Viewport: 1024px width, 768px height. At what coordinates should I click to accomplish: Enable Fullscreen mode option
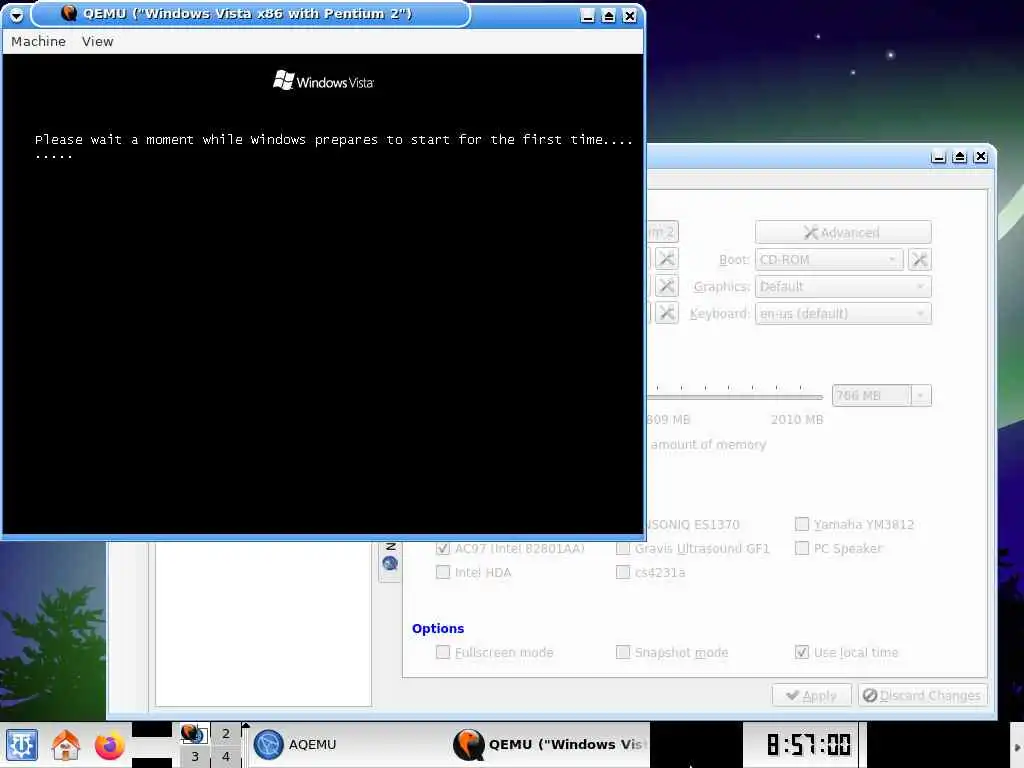(x=443, y=652)
